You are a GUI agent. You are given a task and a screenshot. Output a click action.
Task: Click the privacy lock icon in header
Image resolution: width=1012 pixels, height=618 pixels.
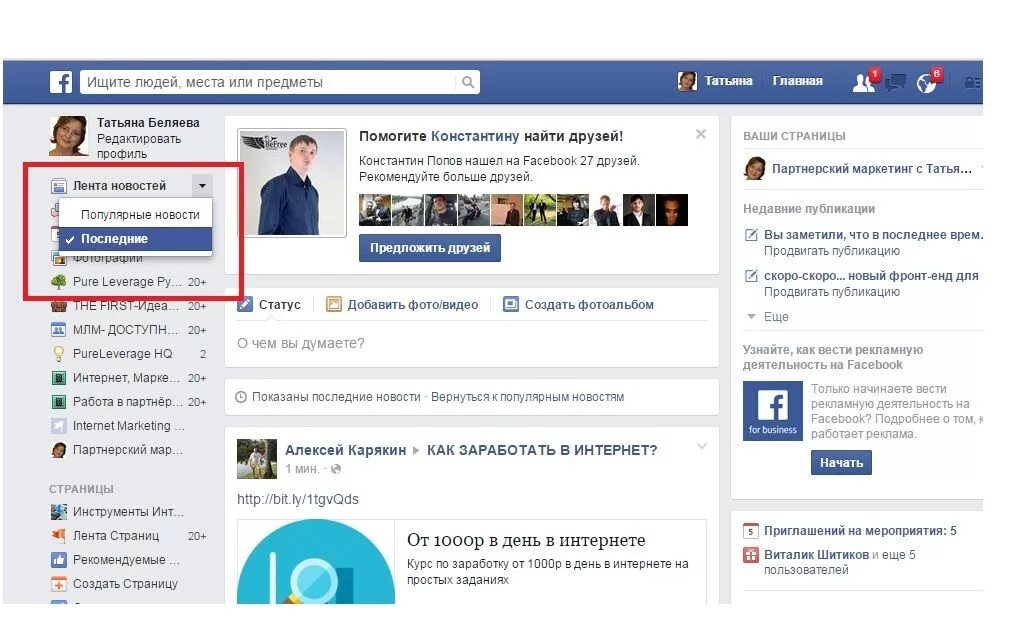(971, 83)
